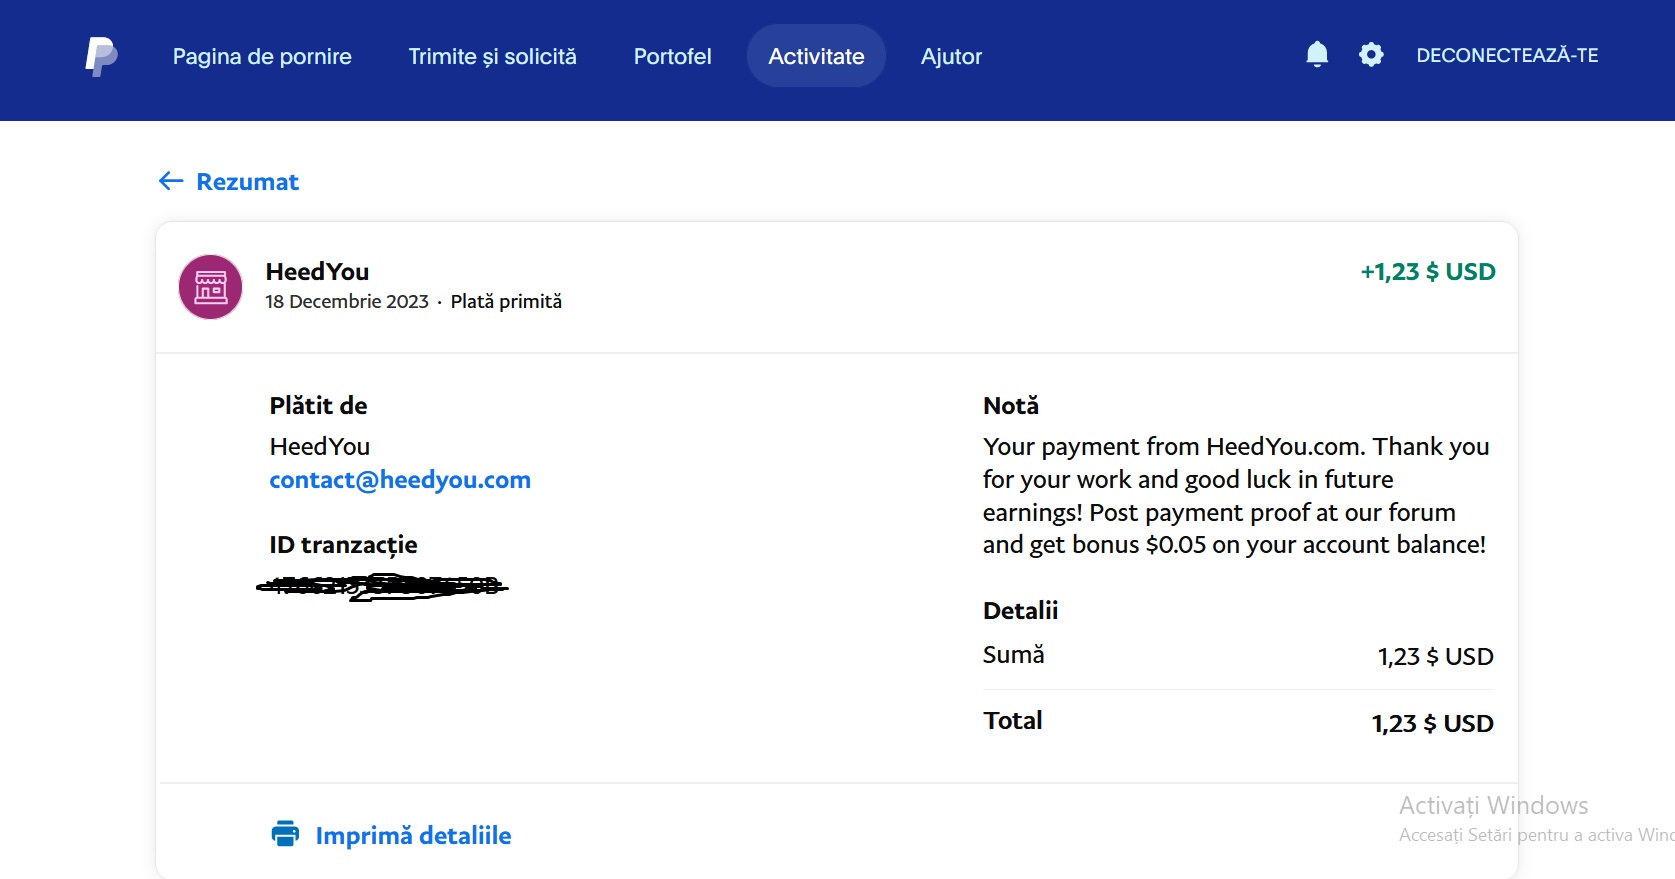Click HeedYou name under Plătit de

point(320,446)
